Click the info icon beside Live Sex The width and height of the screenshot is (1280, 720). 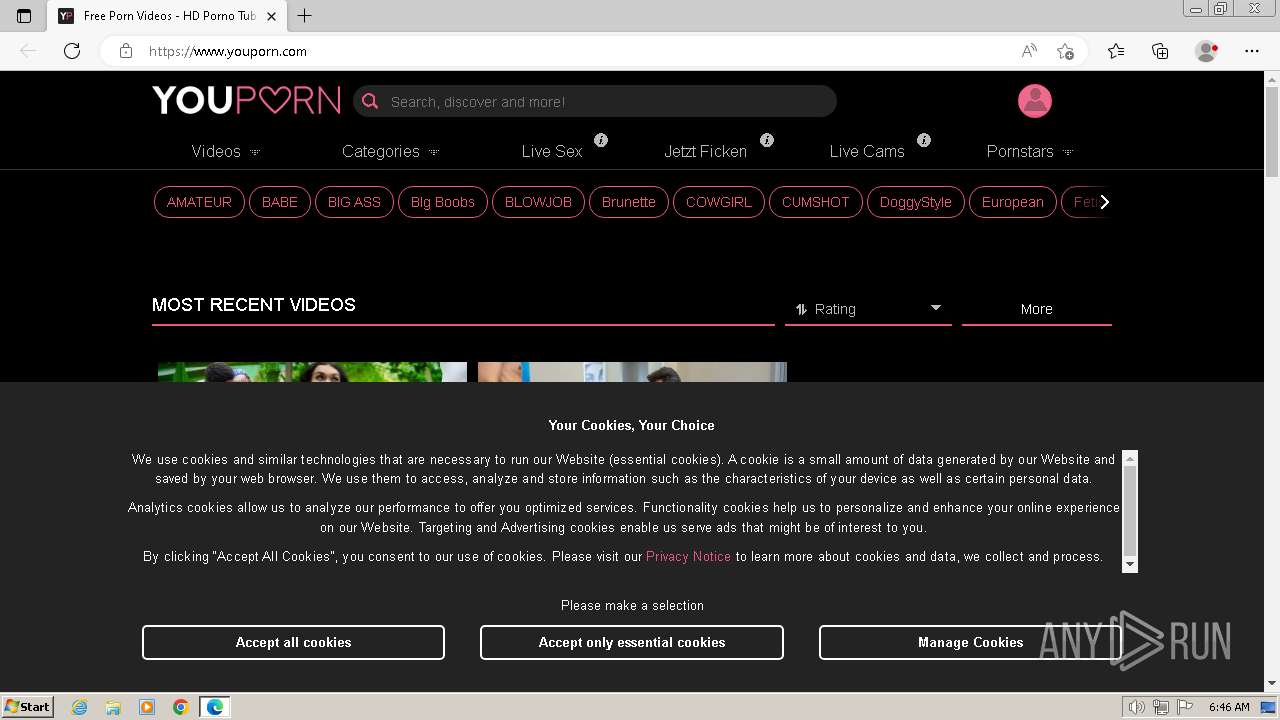click(x=601, y=140)
